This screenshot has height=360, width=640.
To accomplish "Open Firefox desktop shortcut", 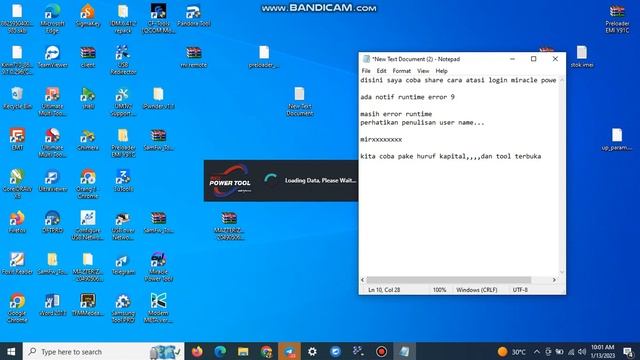I will (x=17, y=222).
